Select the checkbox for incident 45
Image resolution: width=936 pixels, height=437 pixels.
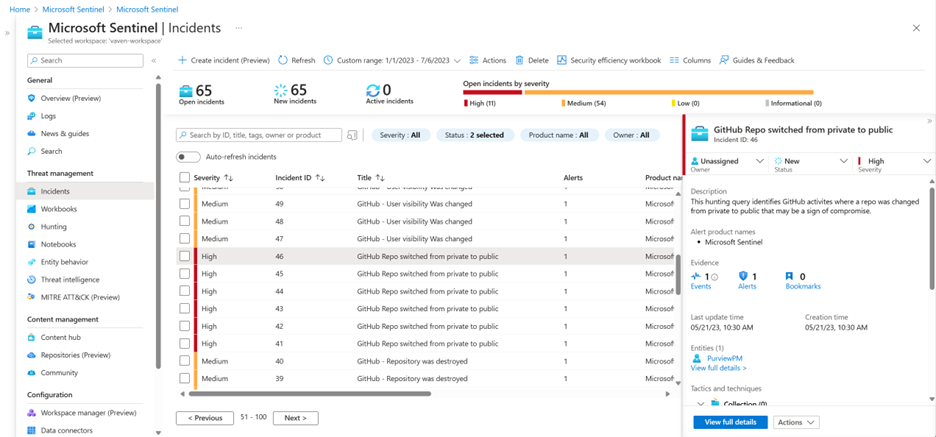tap(184, 273)
